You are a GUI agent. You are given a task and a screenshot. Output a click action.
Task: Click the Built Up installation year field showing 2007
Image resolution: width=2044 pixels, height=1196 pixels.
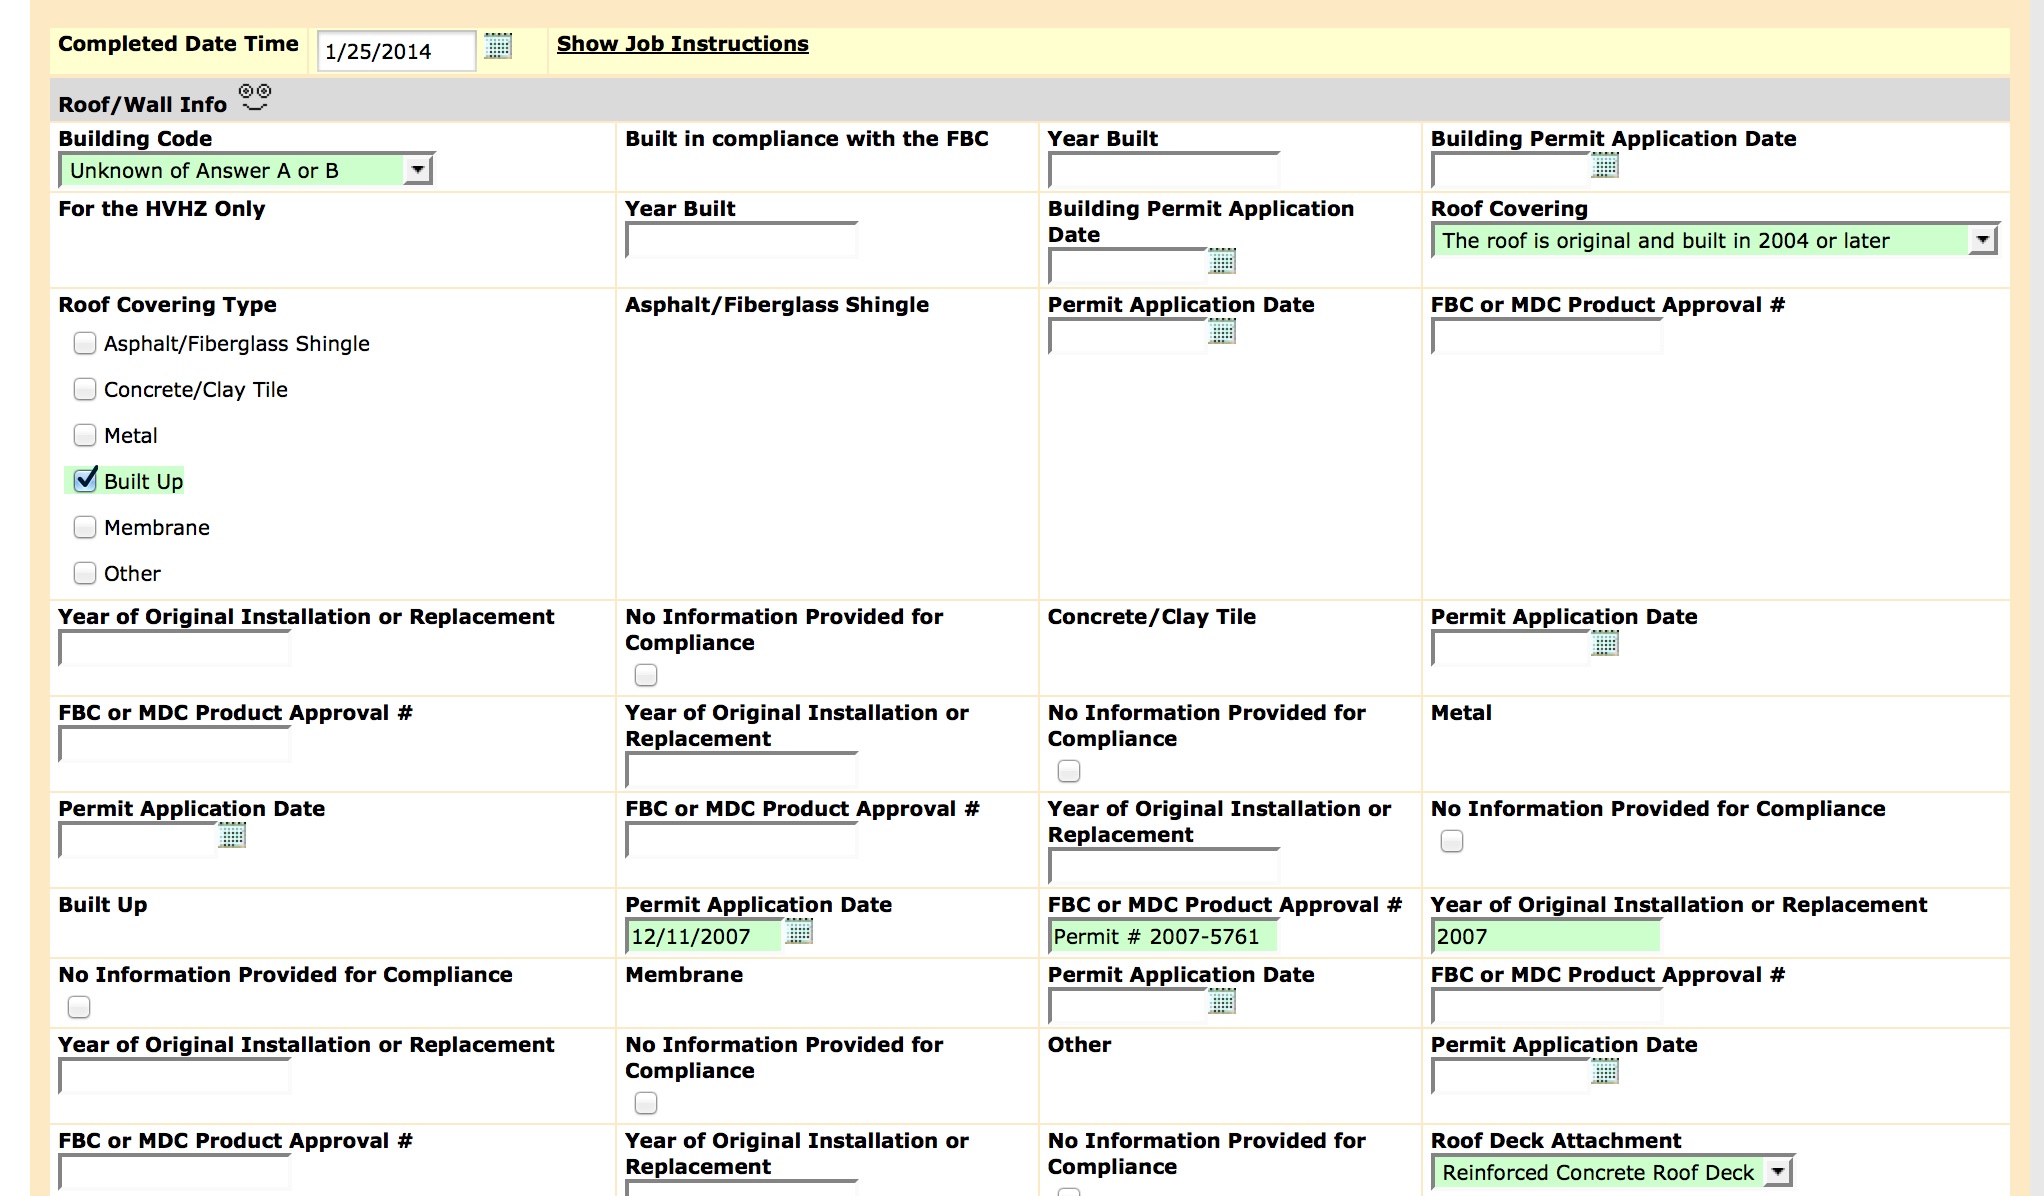1546,936
